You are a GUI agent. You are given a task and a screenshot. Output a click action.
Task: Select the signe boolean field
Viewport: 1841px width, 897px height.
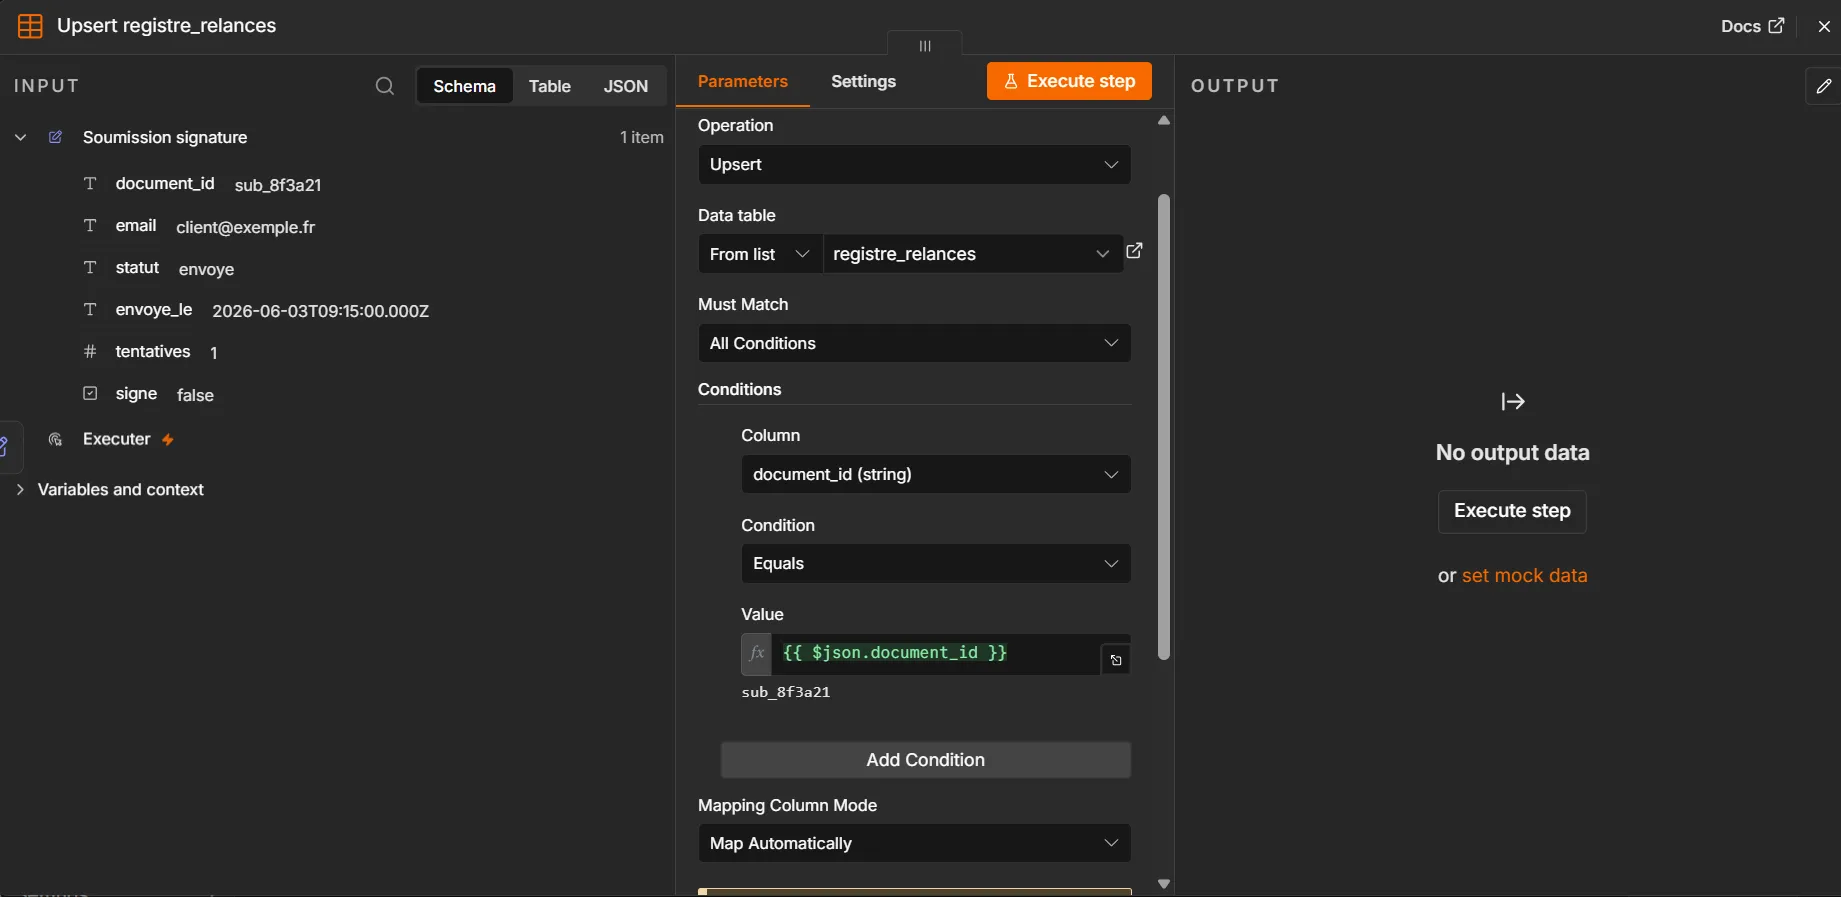137,394
